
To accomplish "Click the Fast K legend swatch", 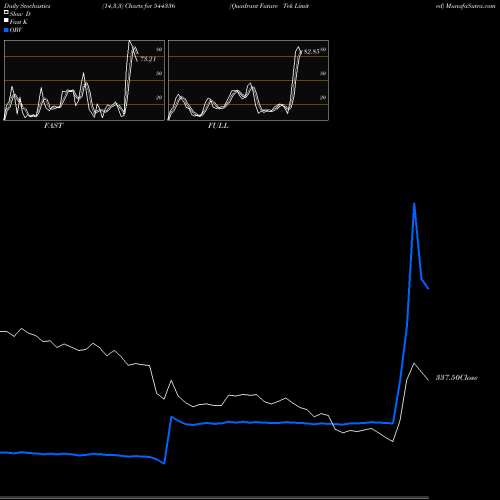I will pos(6,21).
